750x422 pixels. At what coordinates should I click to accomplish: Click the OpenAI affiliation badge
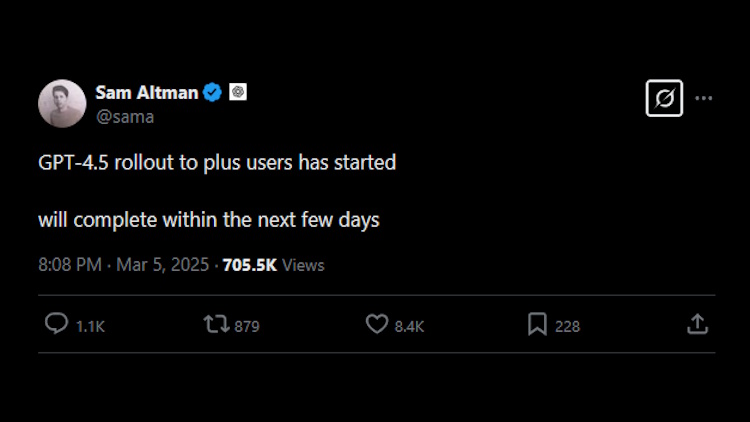[238, 92]
